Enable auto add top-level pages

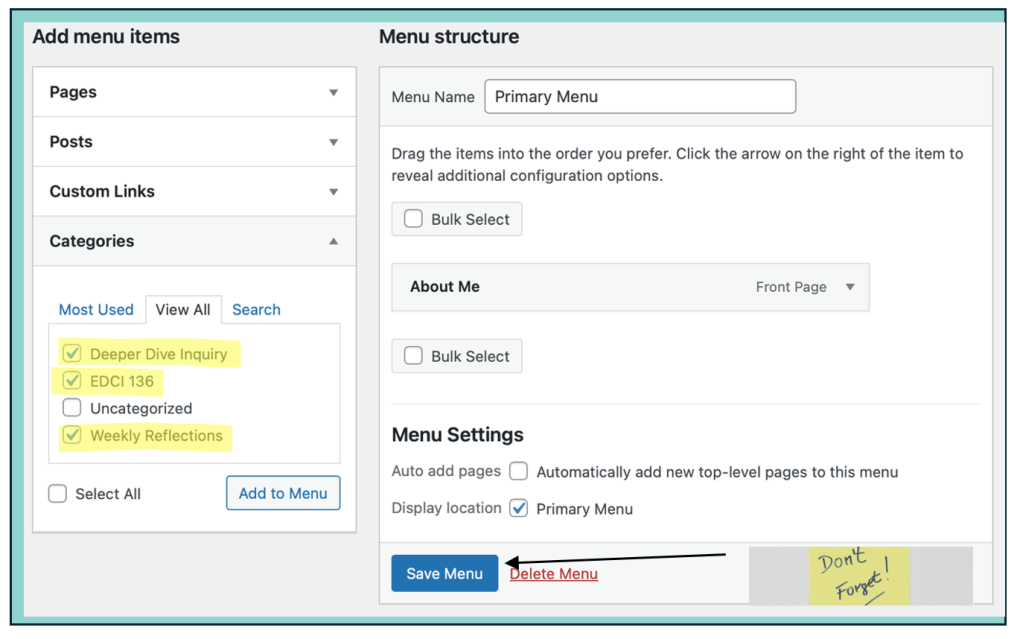tap(518, 472)
